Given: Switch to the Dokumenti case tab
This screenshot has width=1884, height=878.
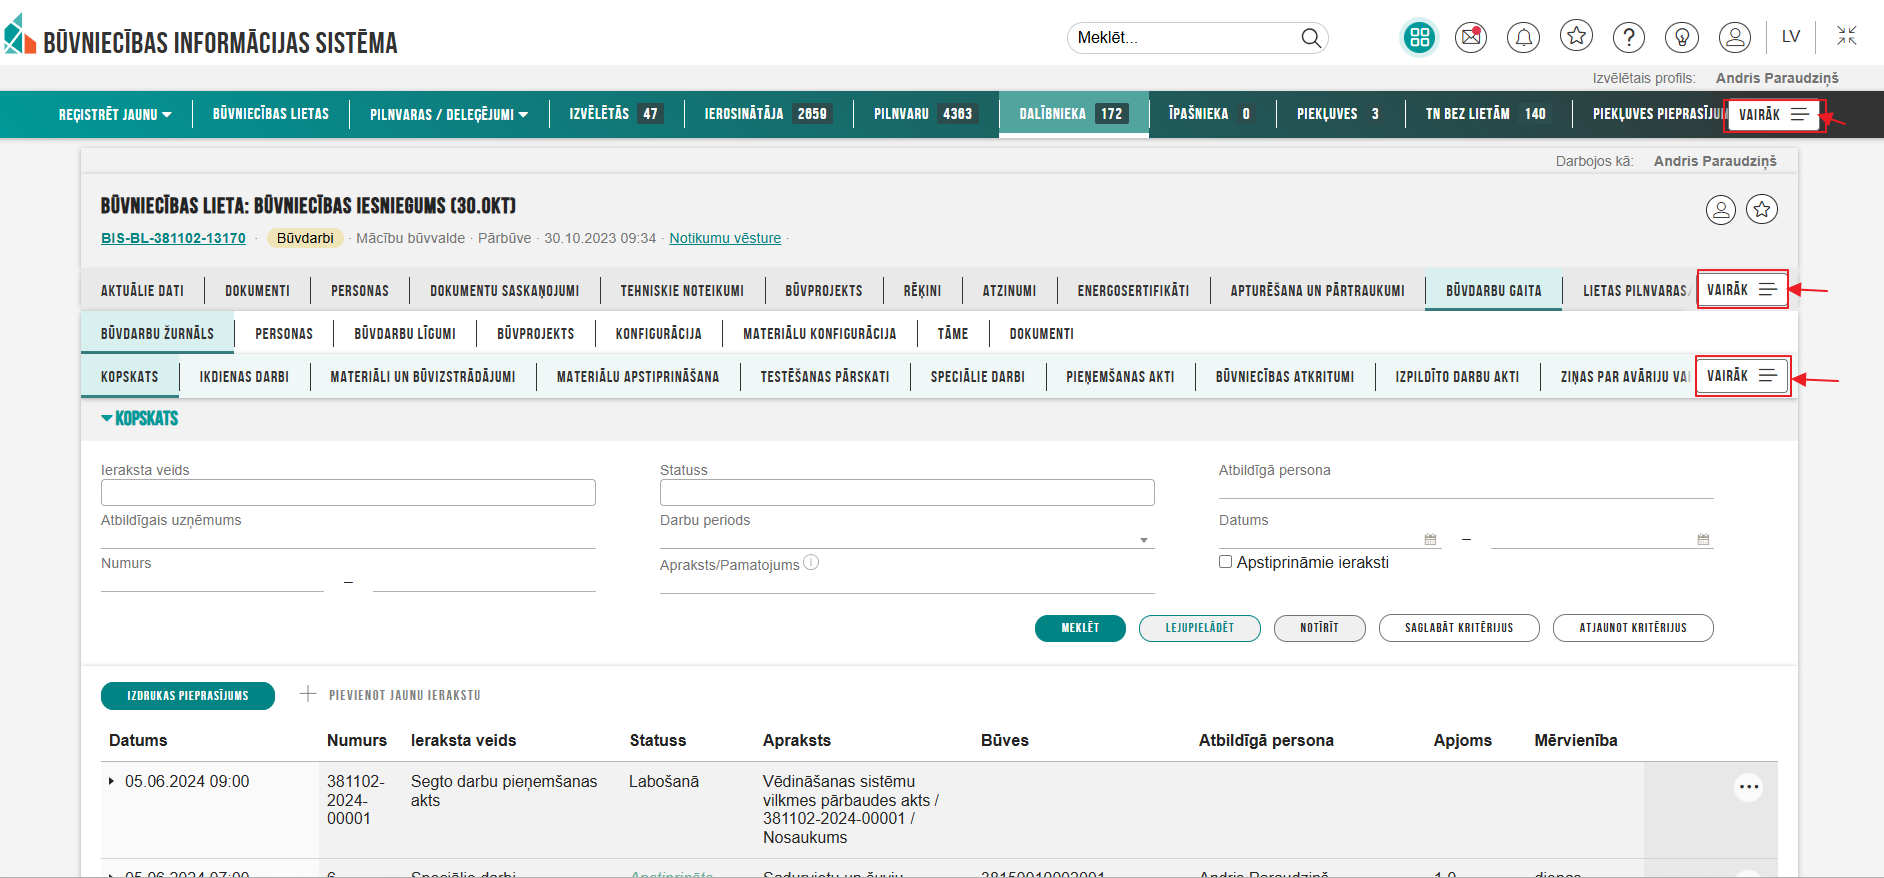Looking at the screenshot, I should [257, 291].
